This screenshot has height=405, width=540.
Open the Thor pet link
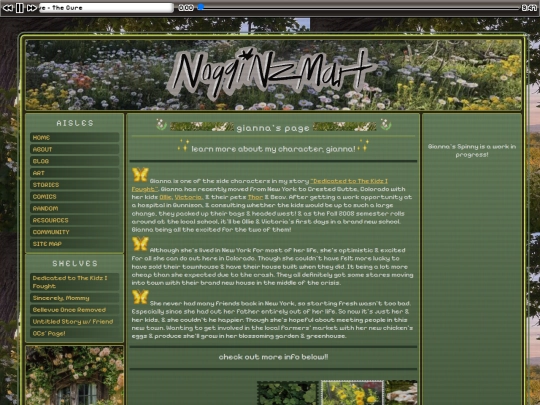click(x=255, y=197)
